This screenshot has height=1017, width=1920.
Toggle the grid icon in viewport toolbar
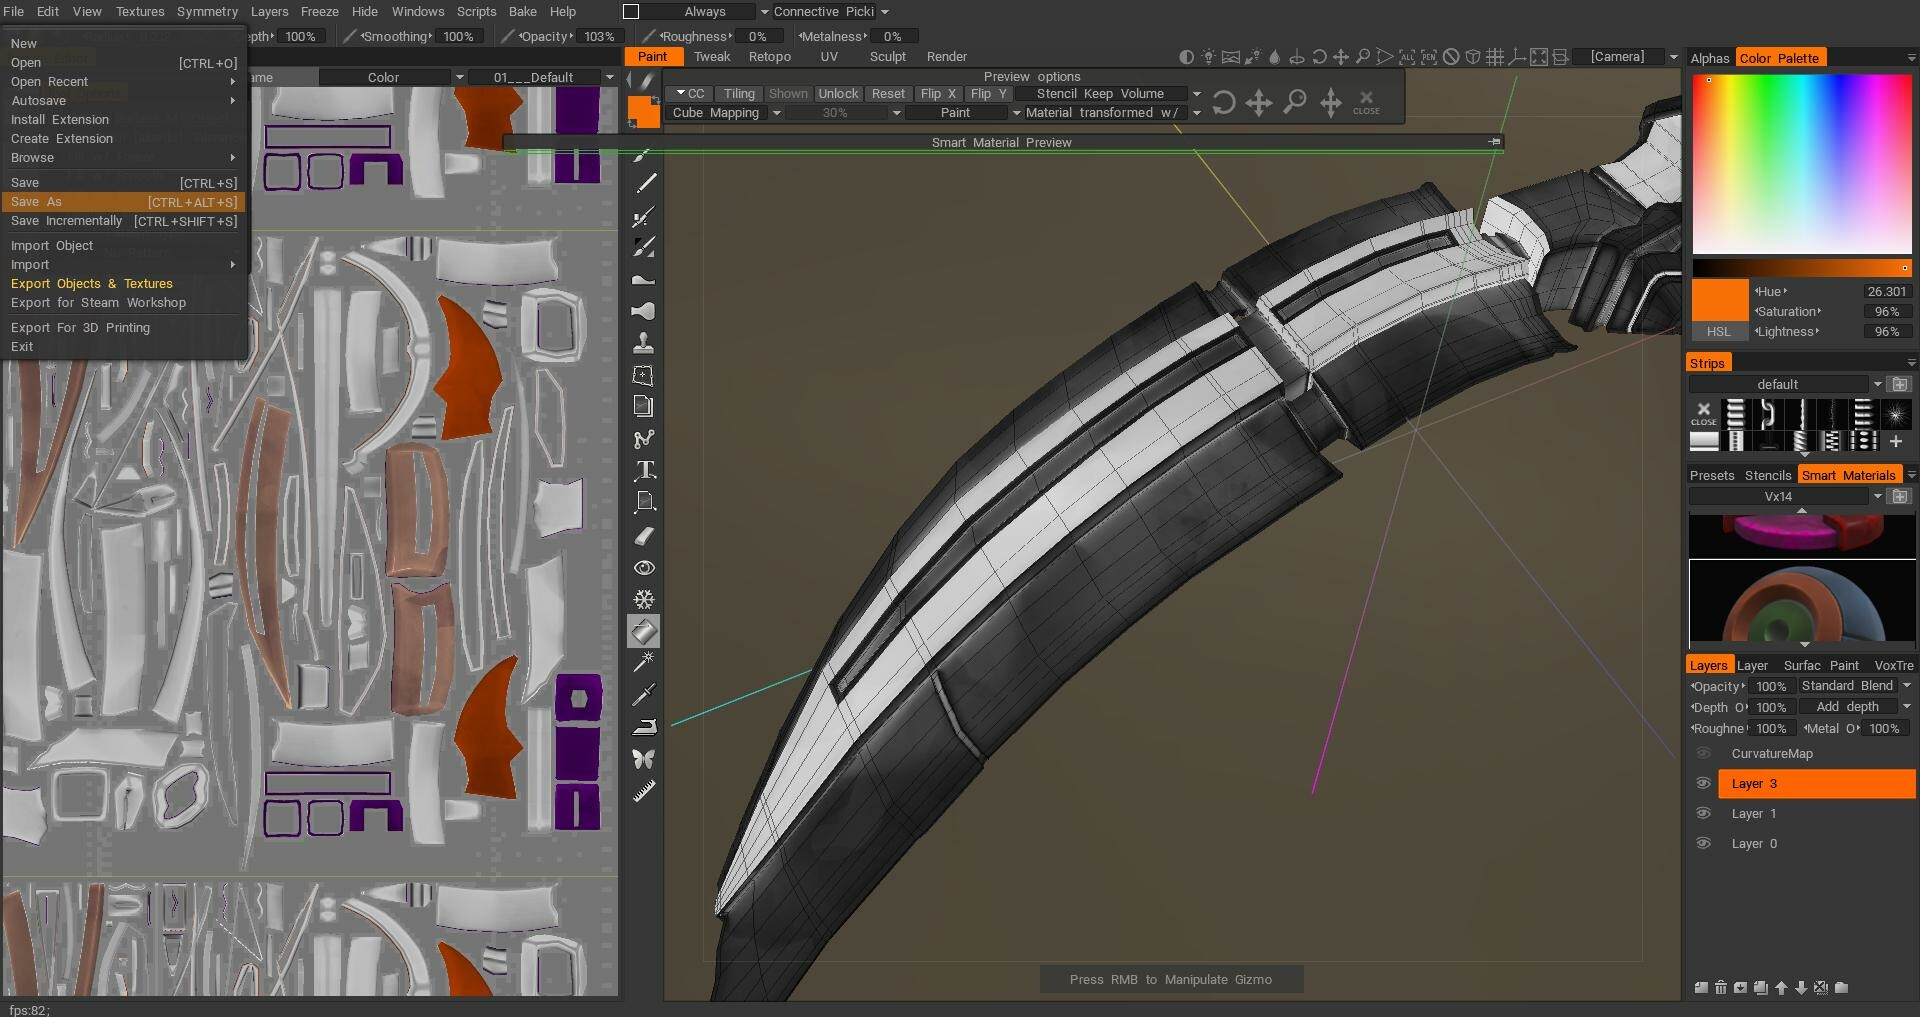click(x=1495, y=57)
